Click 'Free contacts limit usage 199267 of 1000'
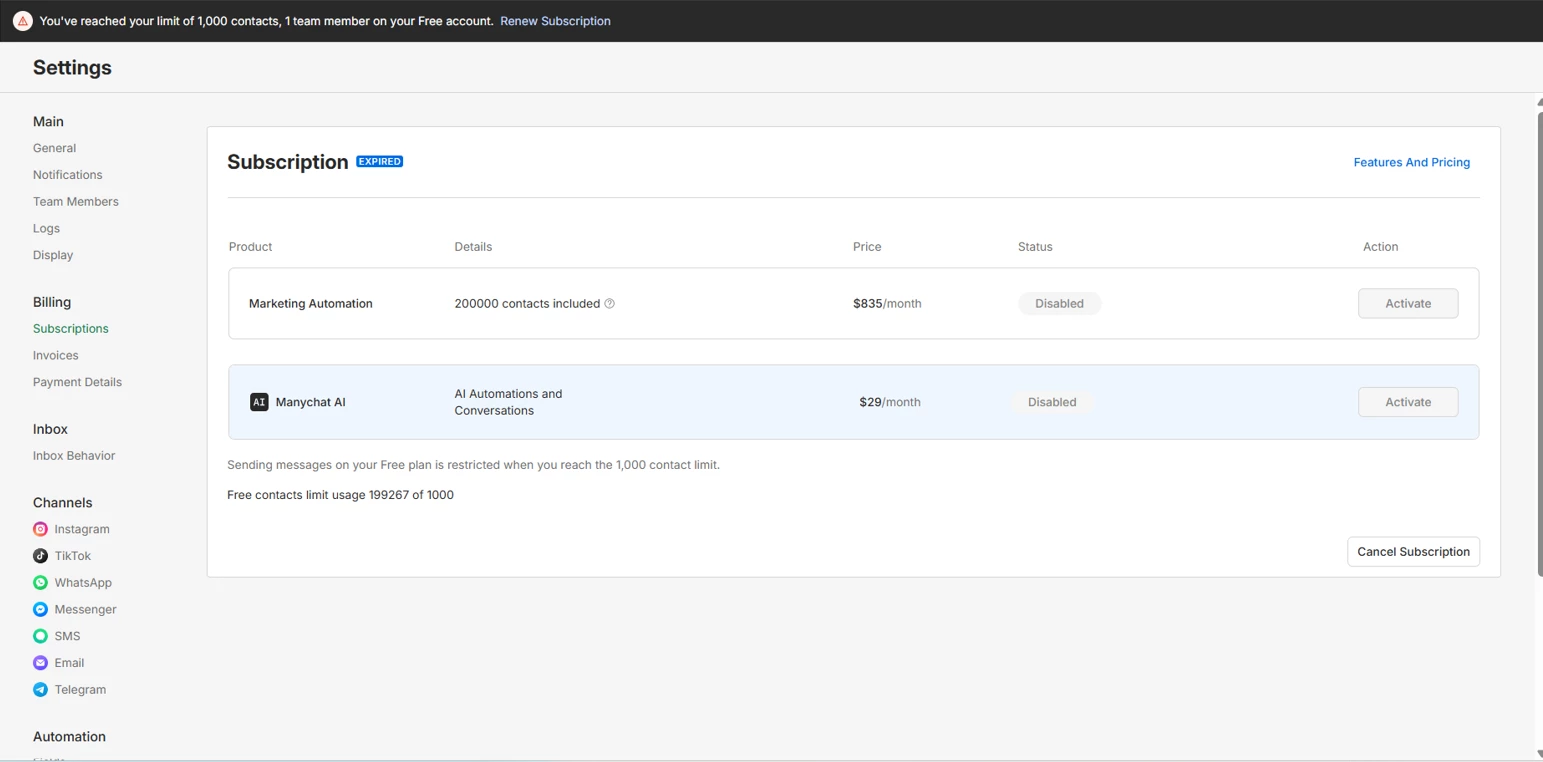1543x762 pixels. (x=340, y=495)
